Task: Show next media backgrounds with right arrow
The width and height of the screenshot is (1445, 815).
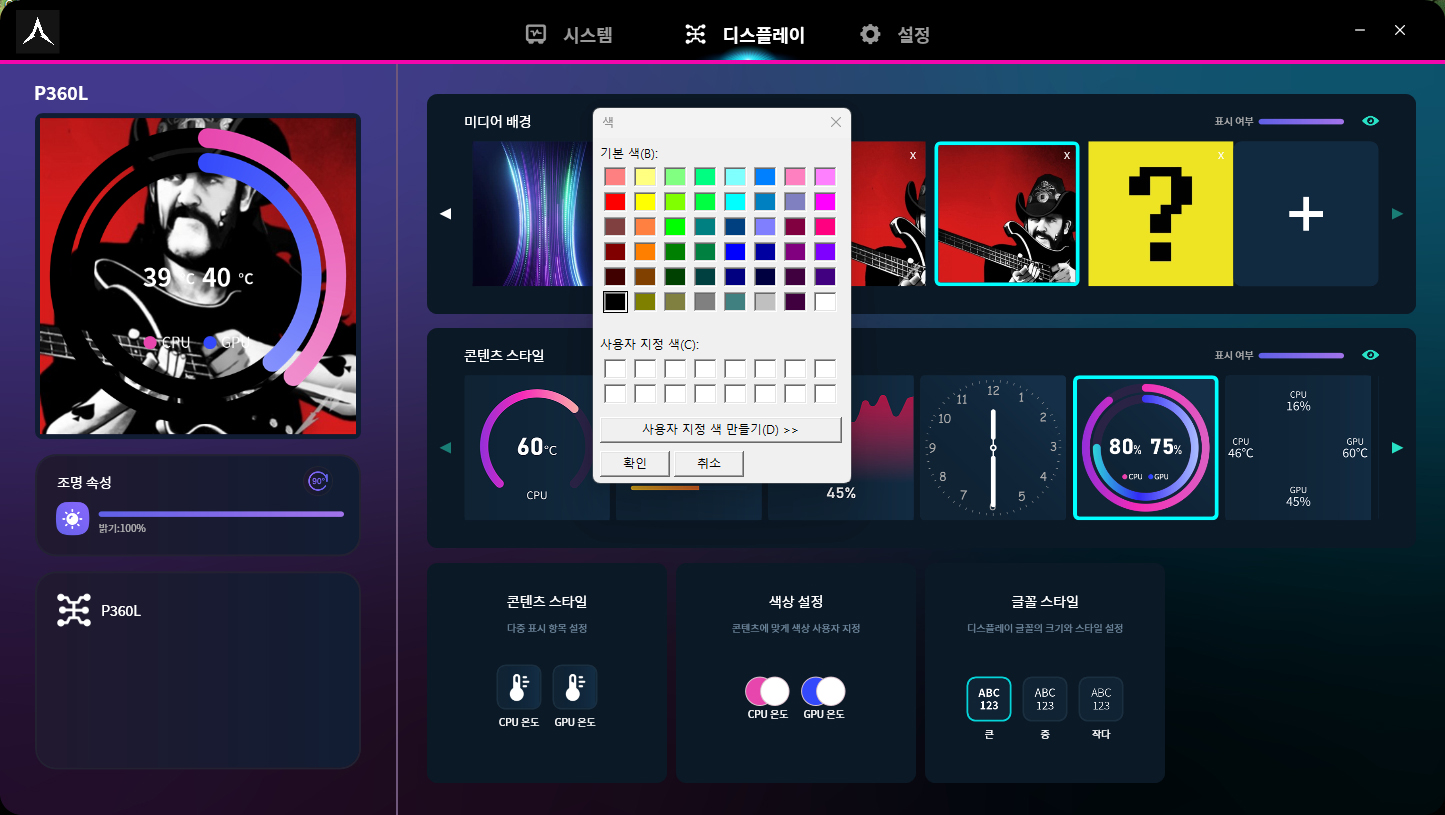Action: [1397, 213]
